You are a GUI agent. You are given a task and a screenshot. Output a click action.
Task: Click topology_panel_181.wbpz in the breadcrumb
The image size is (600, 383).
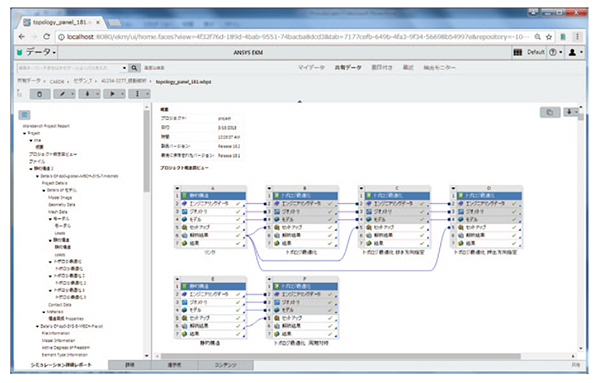184,81
